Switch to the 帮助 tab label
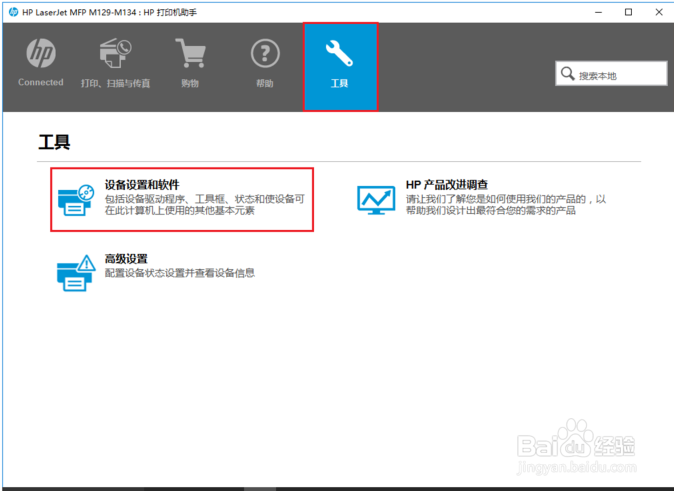The image size is (674, 491). (265, 83)
